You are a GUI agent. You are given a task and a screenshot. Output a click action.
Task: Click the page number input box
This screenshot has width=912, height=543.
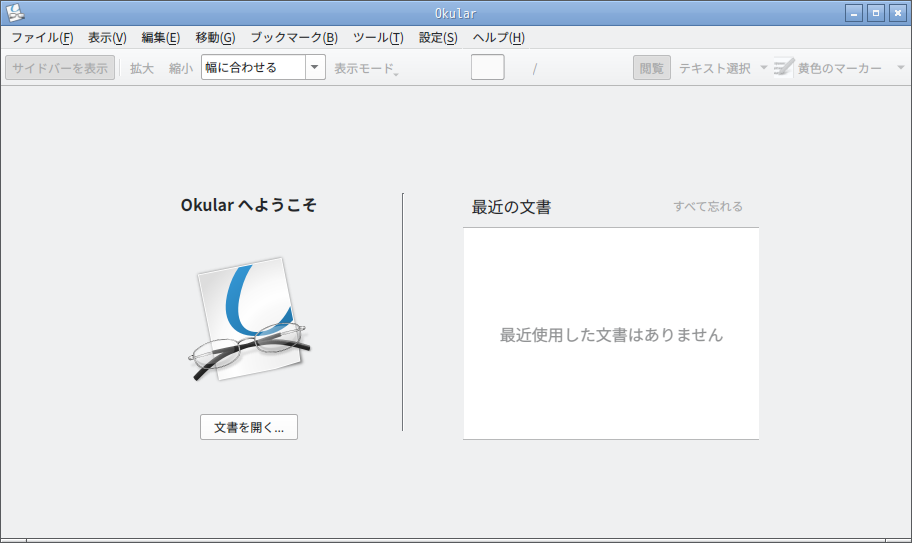point(487,67)
